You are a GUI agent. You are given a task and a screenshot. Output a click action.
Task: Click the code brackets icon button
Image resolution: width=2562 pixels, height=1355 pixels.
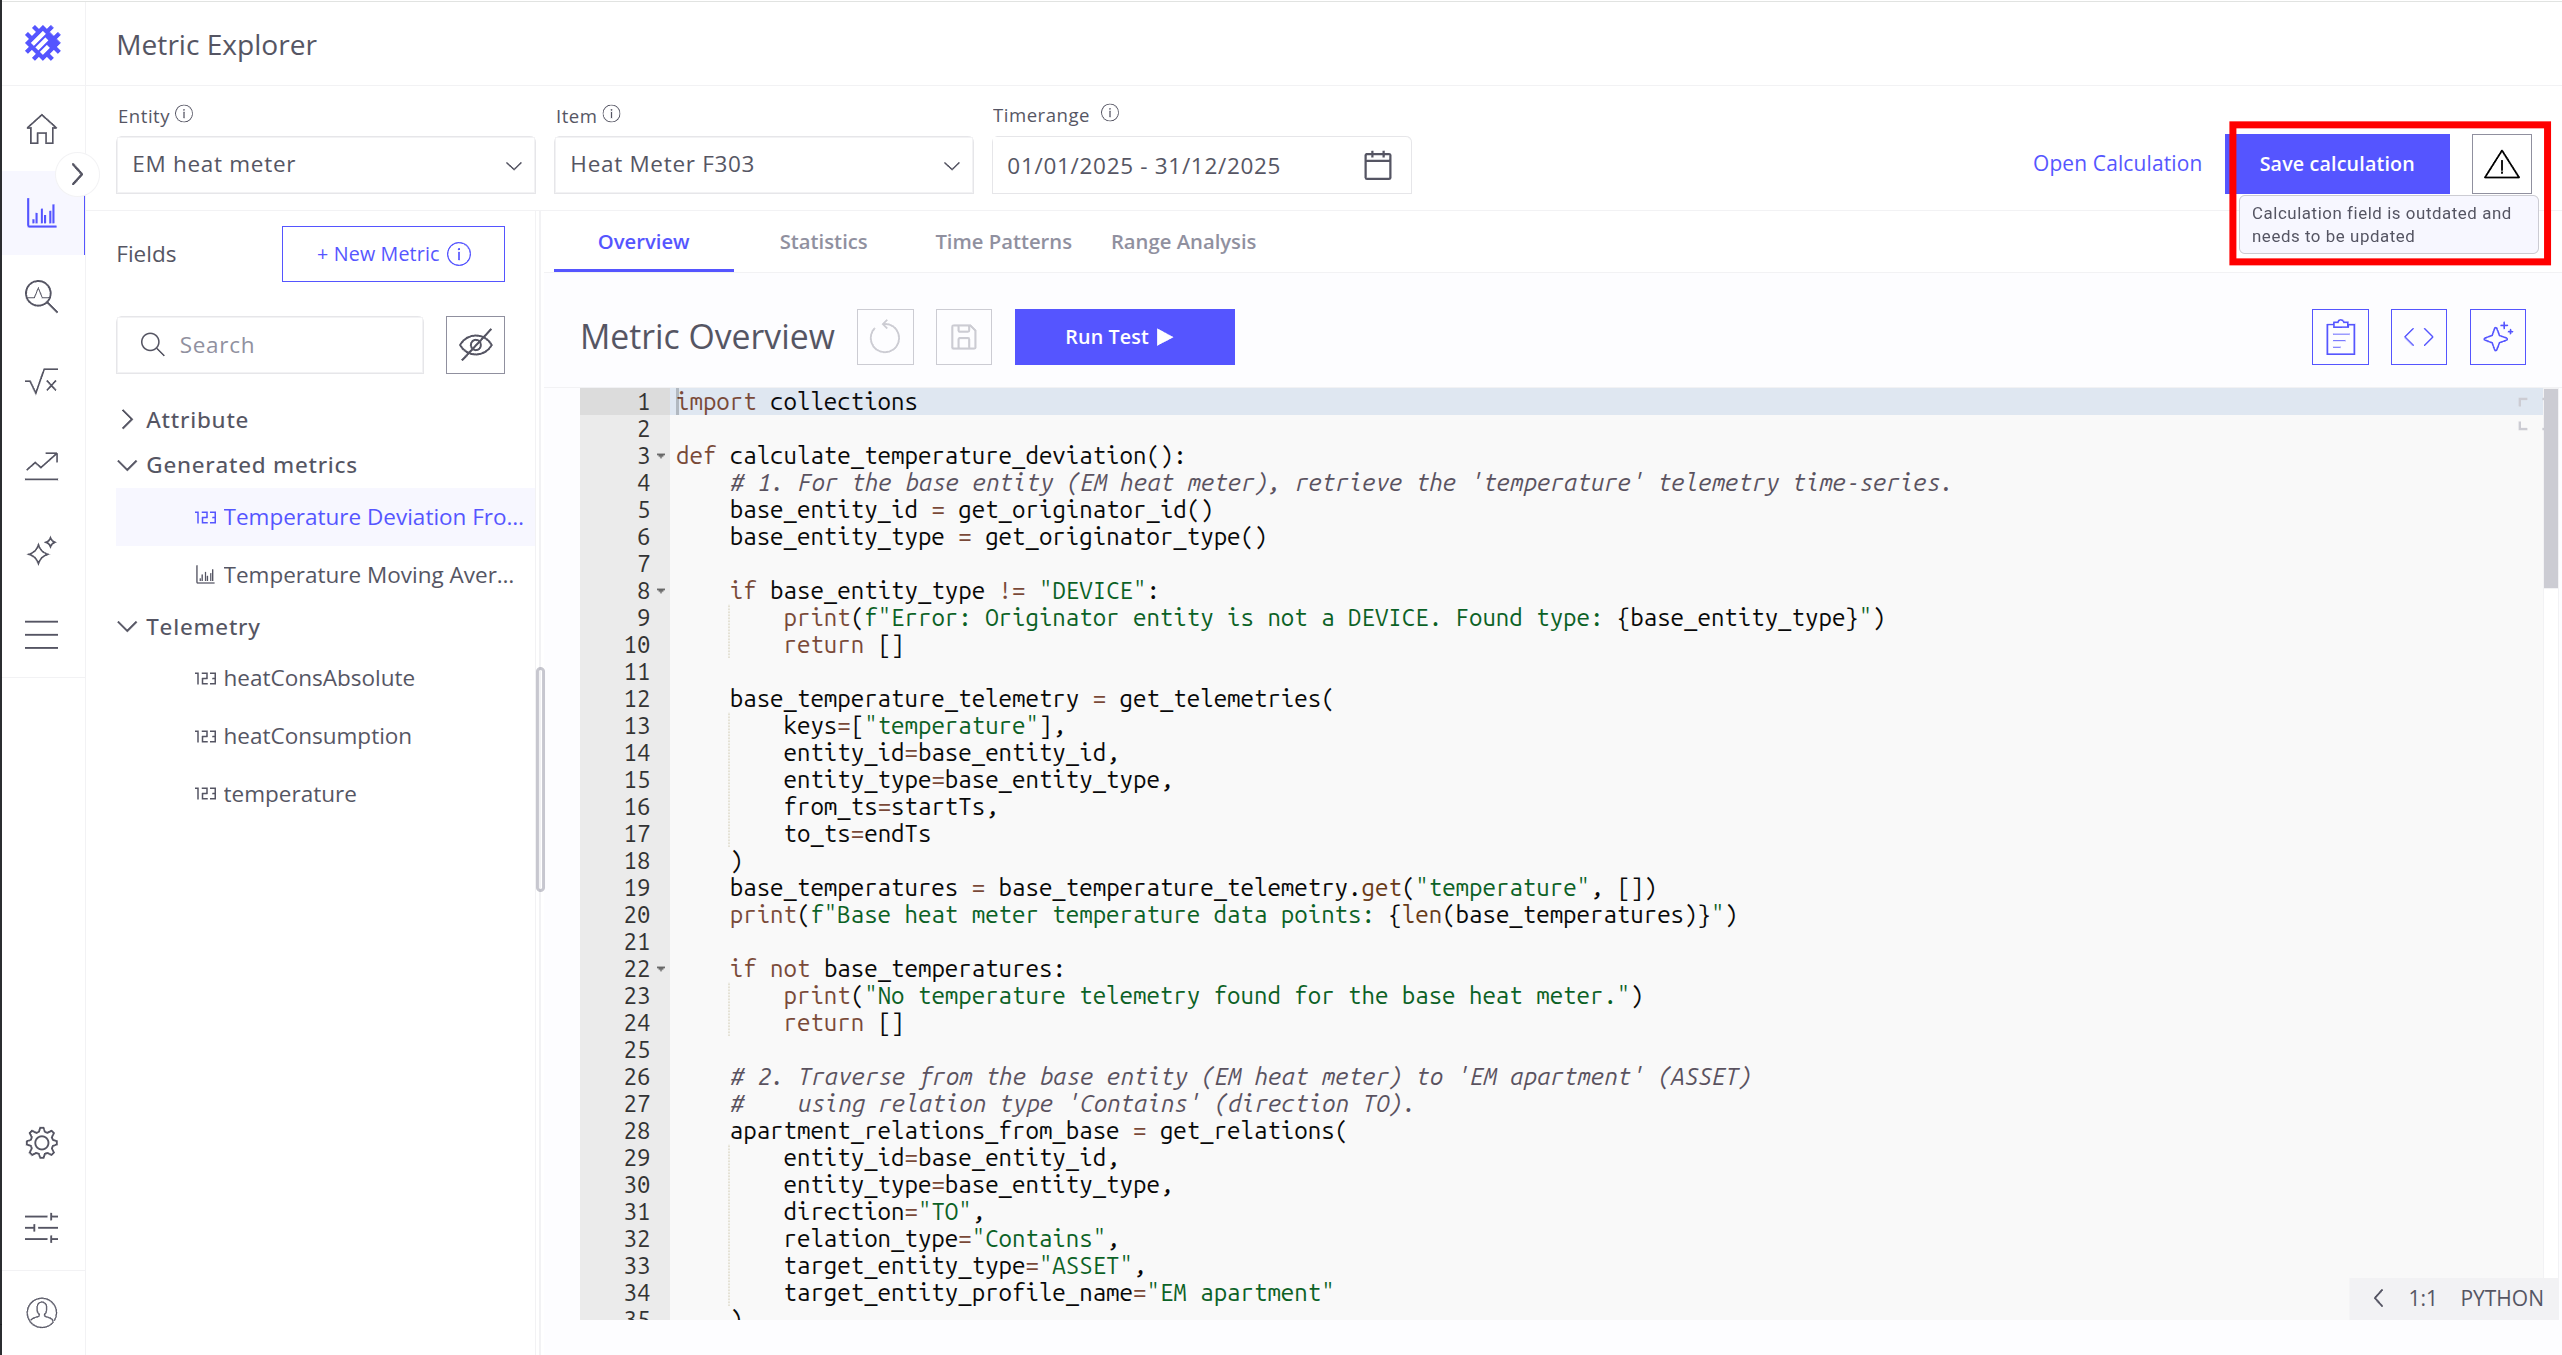pos(2418,337)
